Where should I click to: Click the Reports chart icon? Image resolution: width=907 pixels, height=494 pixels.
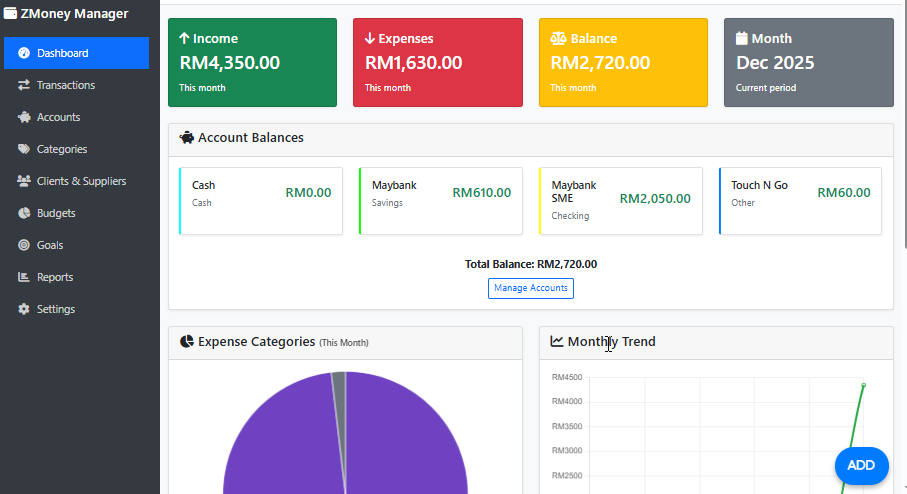(24, 277)
